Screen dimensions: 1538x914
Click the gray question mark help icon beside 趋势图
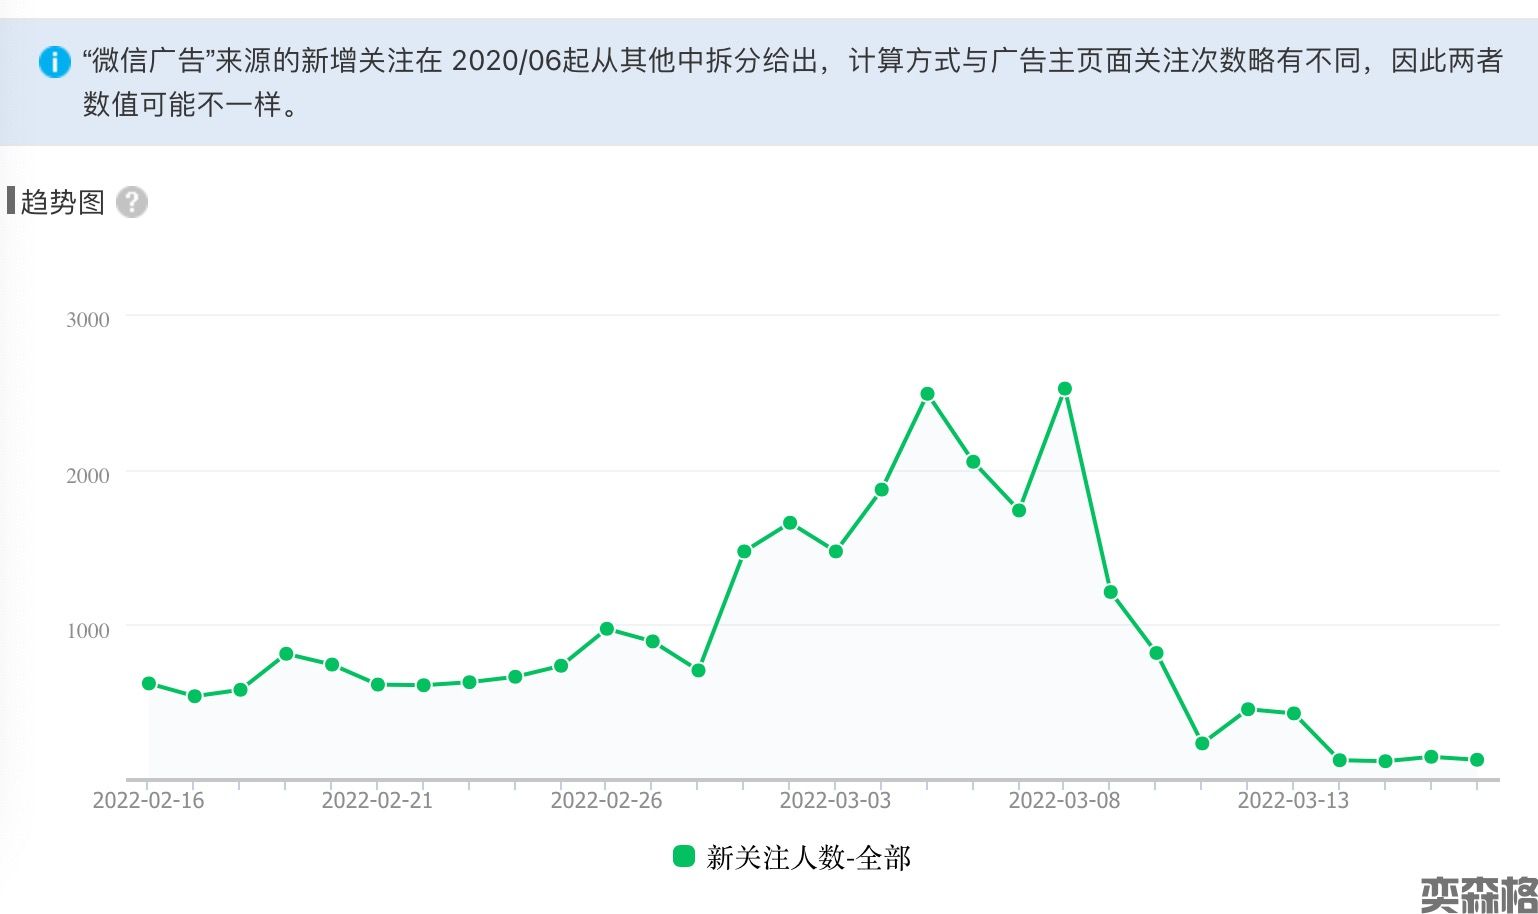coord(131,202)
